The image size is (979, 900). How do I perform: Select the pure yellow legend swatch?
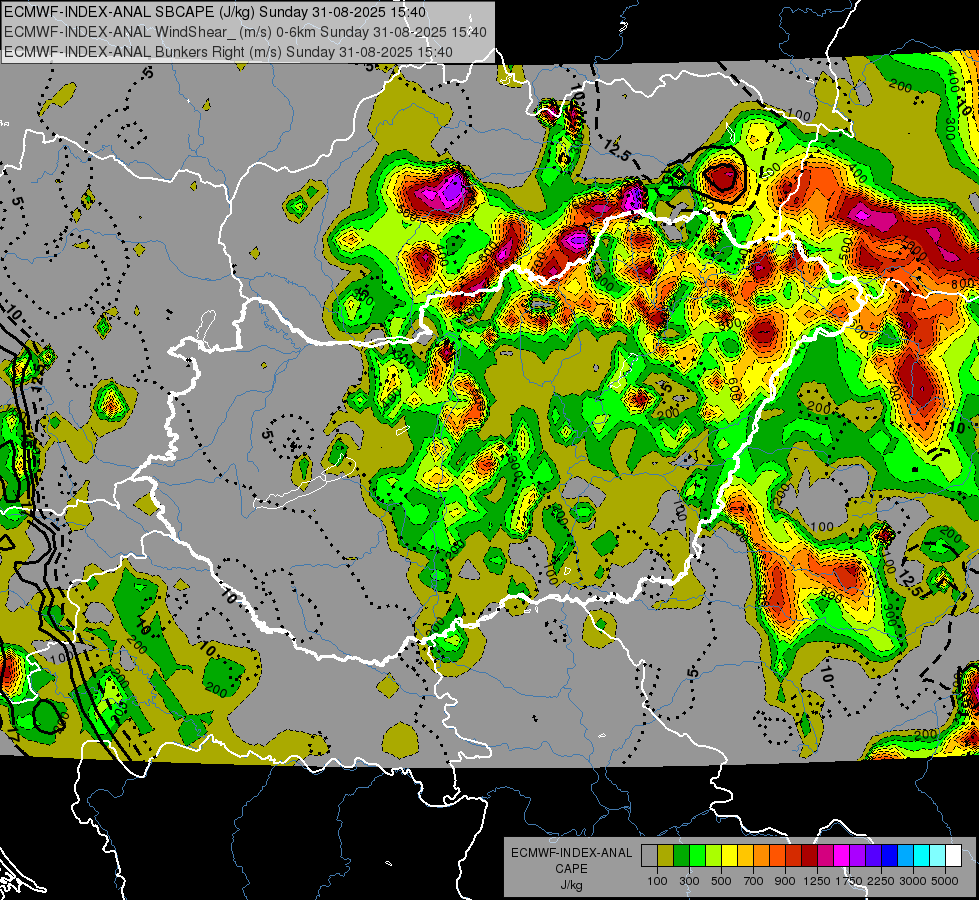click(x=729, y=856)
